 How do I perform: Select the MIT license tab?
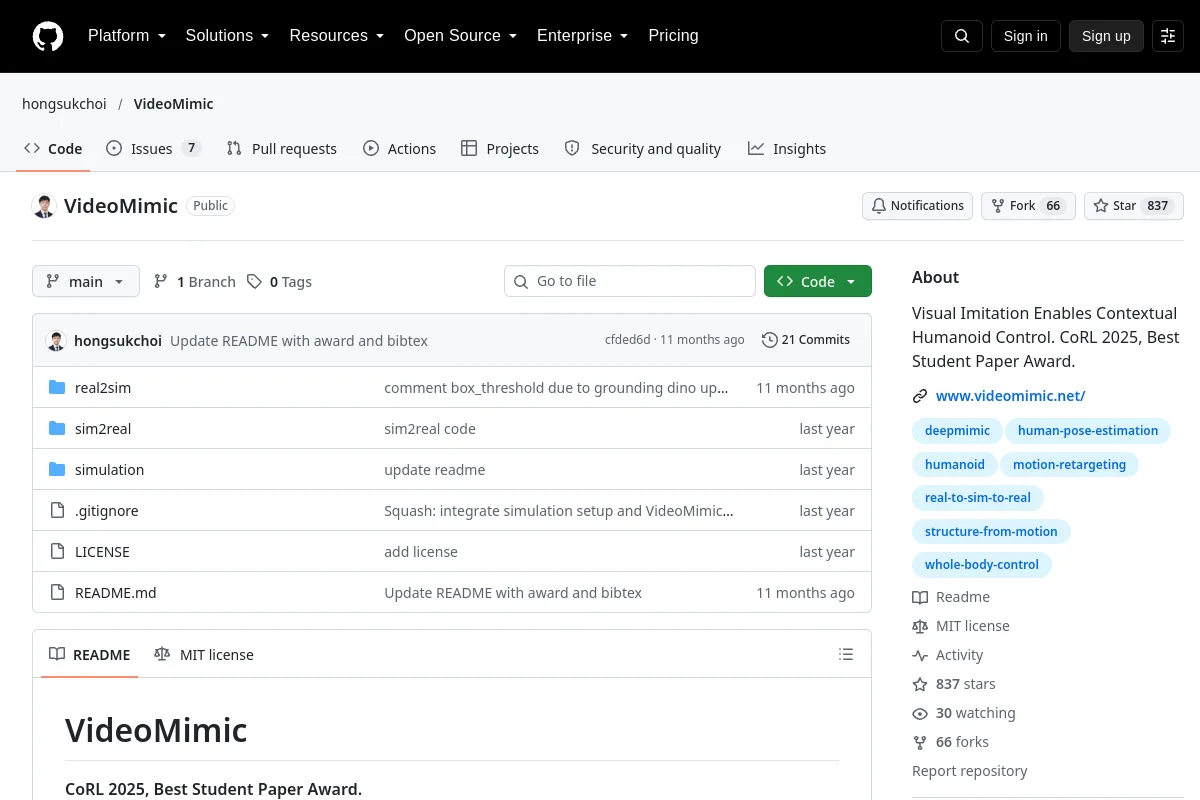click(204, 655)
